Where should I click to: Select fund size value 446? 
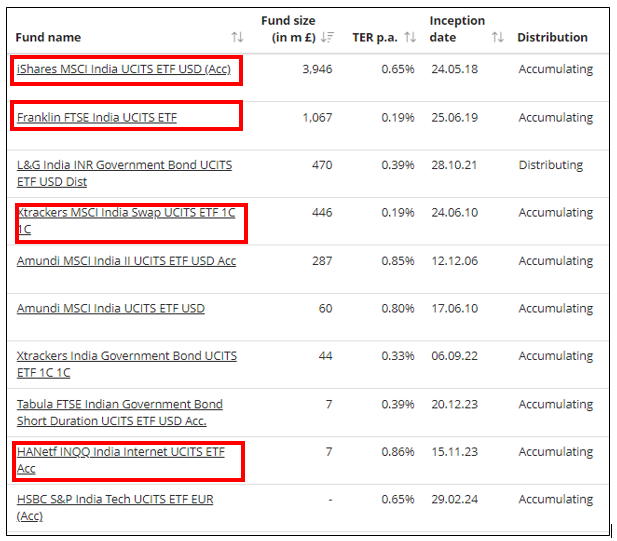(322, 213)
